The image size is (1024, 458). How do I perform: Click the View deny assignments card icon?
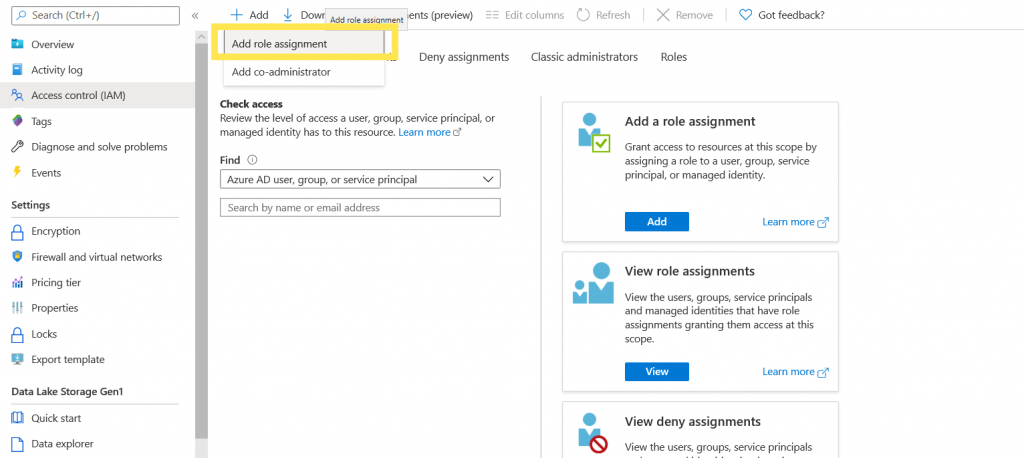(594, 433)
